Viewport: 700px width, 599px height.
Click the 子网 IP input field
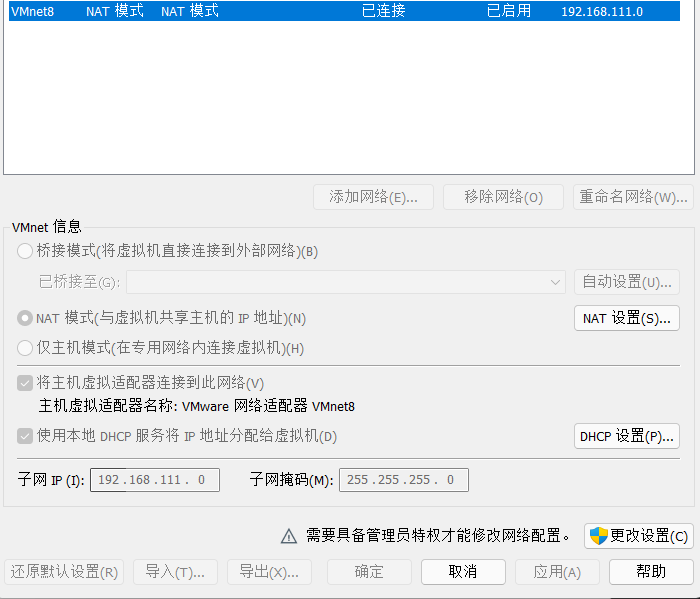pos(155,480)
